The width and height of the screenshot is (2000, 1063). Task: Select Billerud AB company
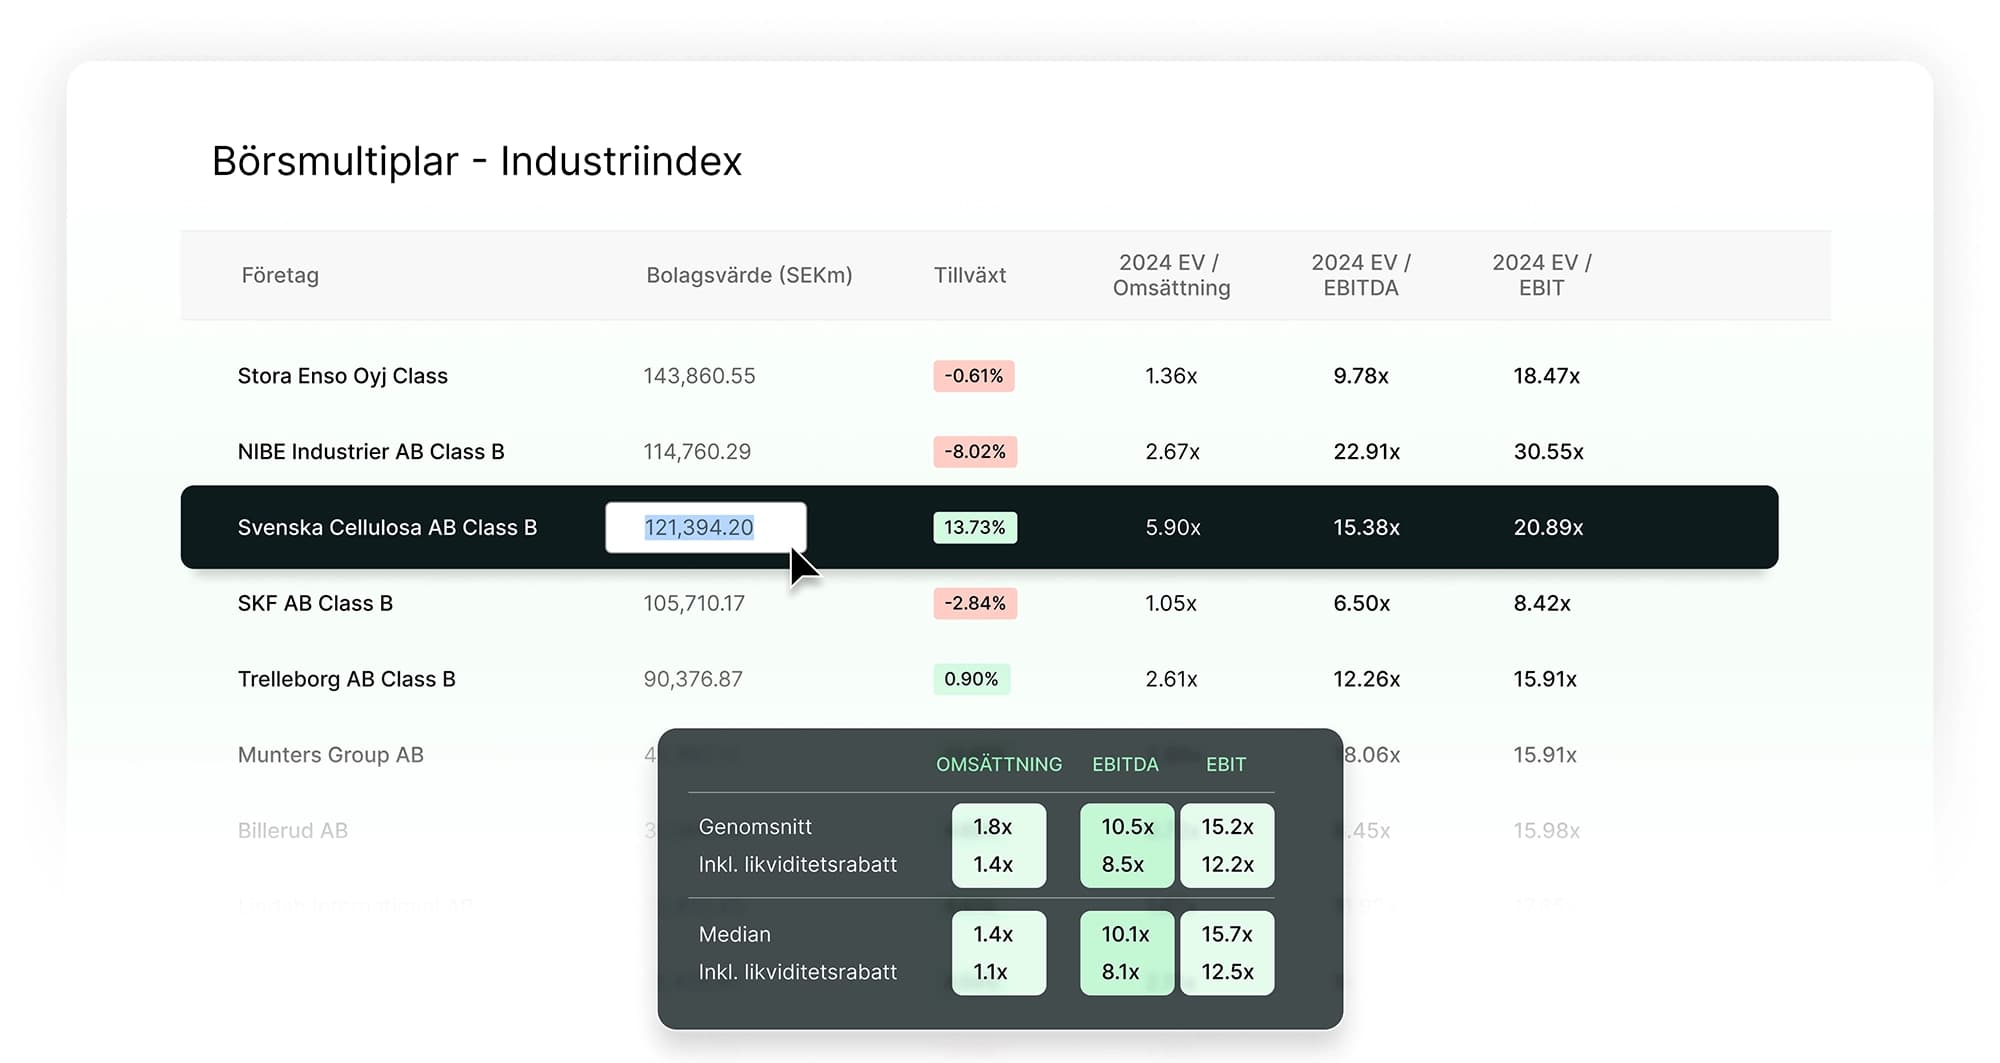tap(293, 831)
